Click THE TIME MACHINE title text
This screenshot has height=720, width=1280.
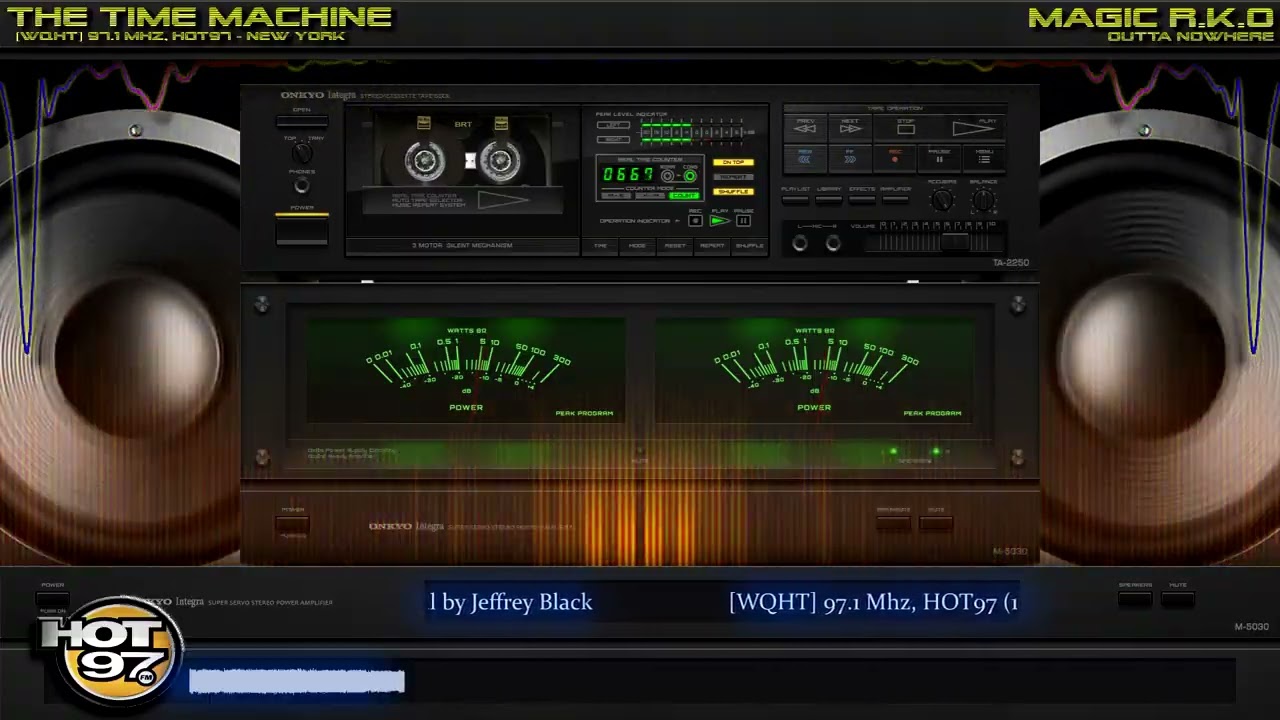click(x=199, y=17)
